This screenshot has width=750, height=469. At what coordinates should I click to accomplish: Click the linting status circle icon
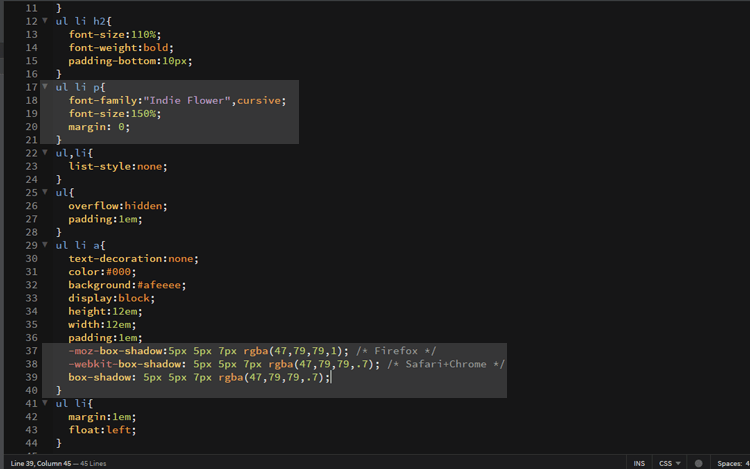[x=698, y=463]
